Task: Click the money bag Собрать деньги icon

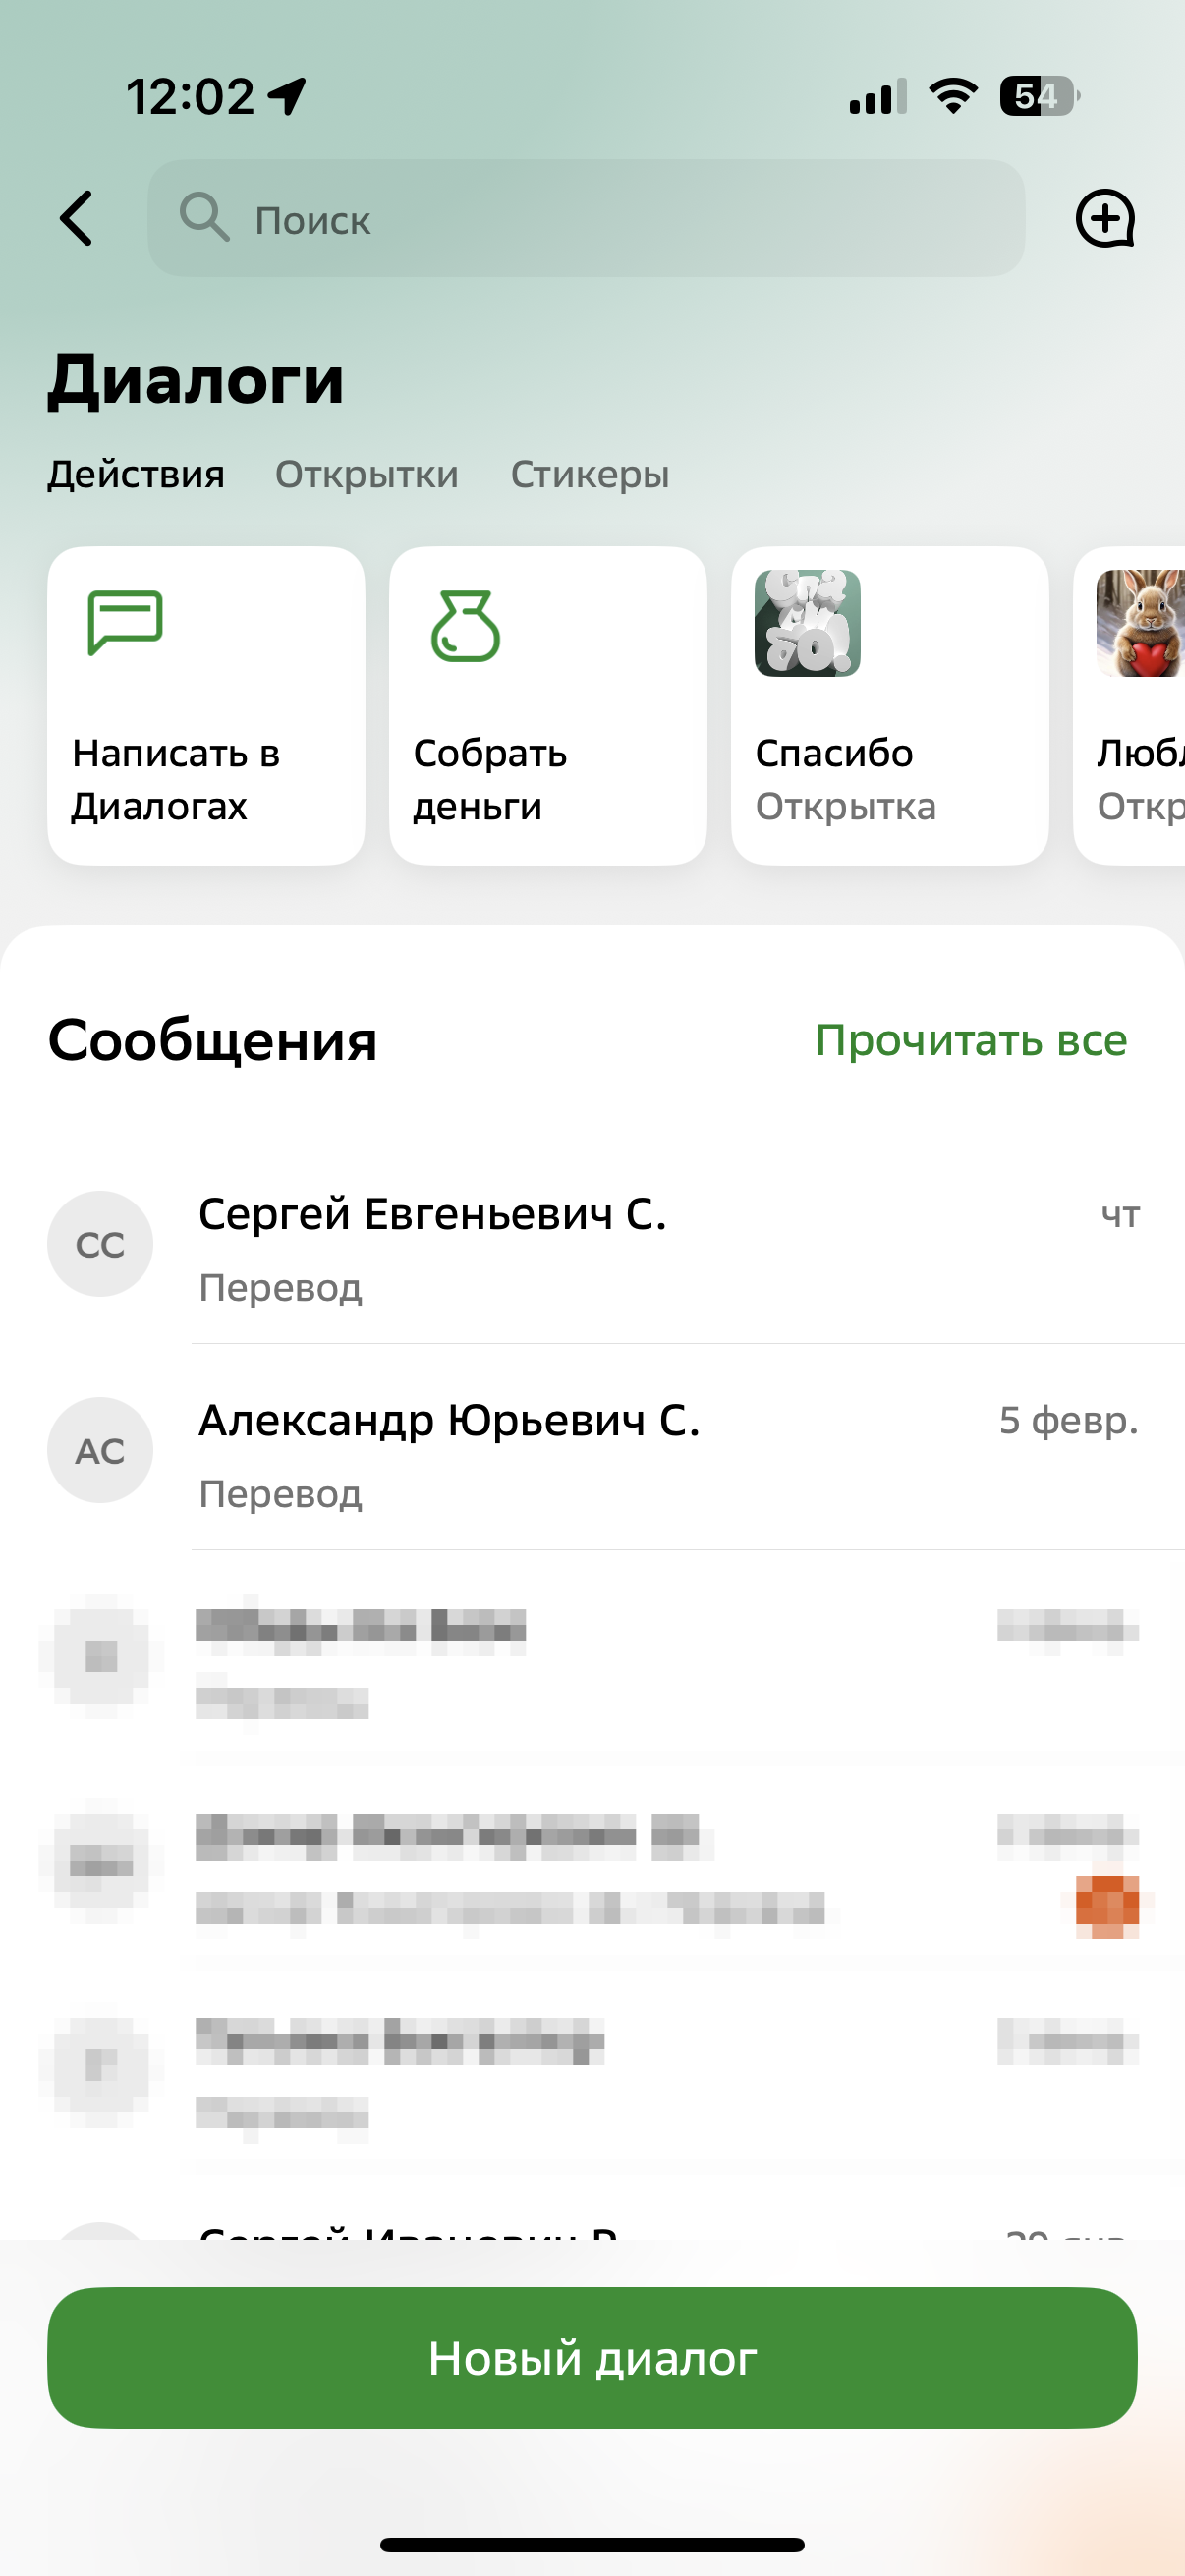Action: pos(465,623)
